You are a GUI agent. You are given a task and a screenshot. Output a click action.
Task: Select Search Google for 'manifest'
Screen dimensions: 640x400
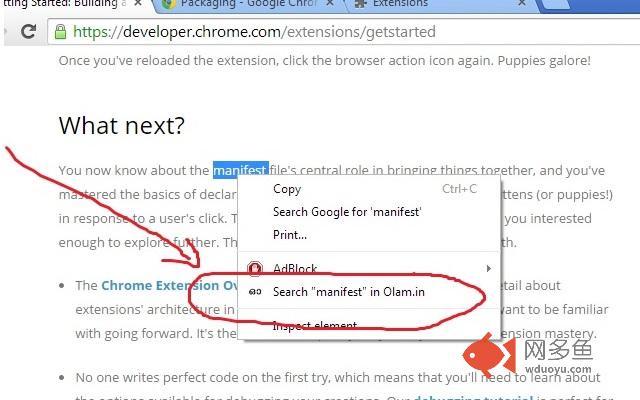369,212
